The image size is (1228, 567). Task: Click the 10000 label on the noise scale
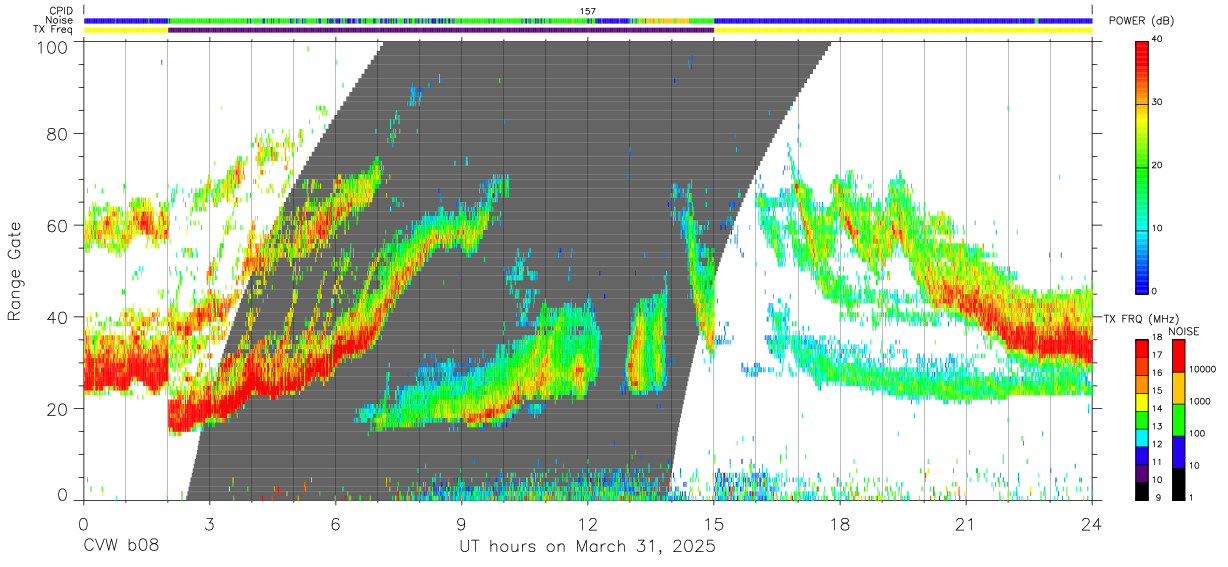pyautogui.click(x=1203, y=370)
